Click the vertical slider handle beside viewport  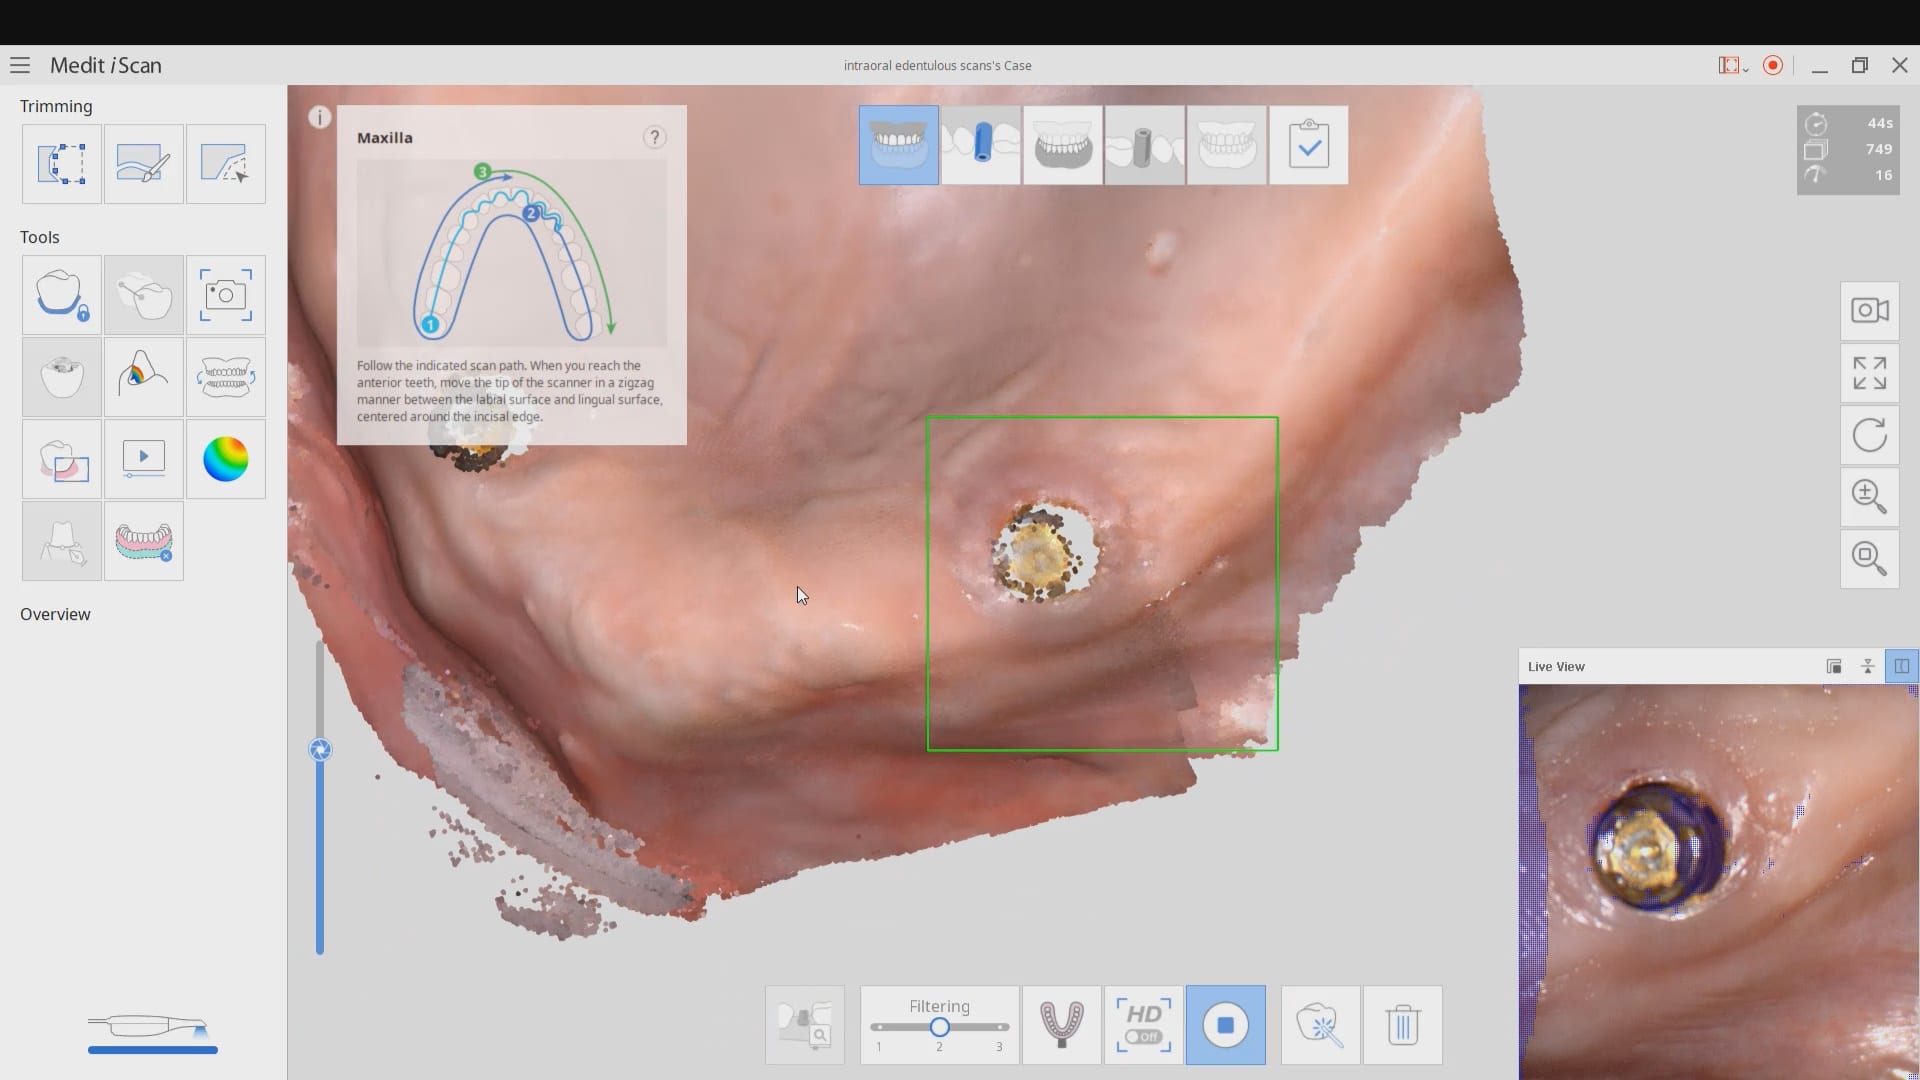[320, 750]
